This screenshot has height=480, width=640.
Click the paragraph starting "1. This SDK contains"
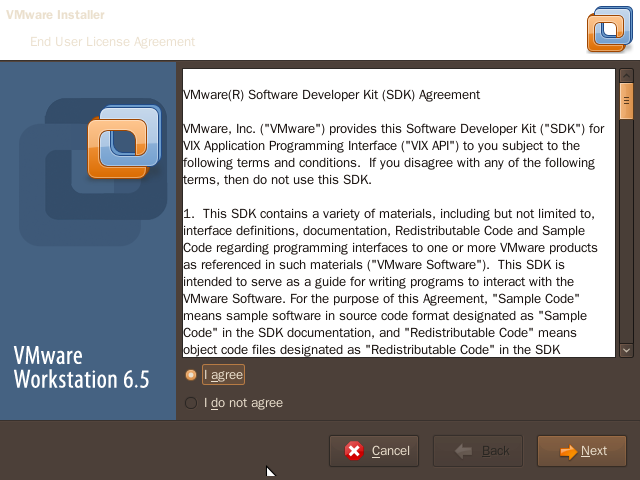tap(390, 282)
